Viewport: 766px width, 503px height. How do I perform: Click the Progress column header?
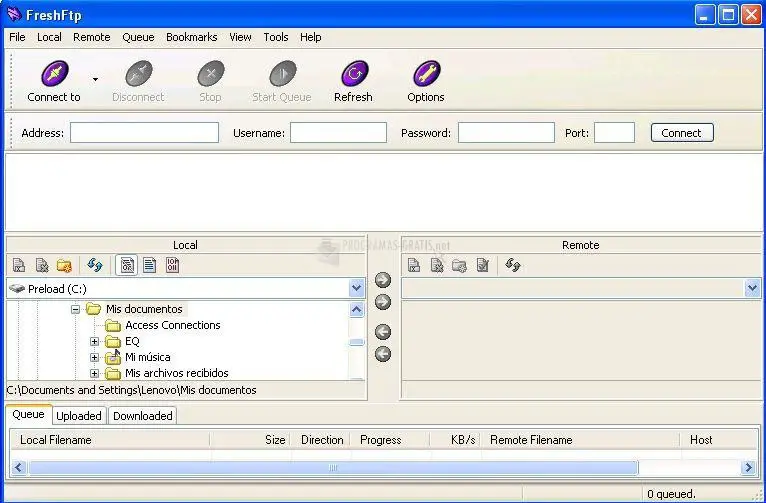pos(390,440)
